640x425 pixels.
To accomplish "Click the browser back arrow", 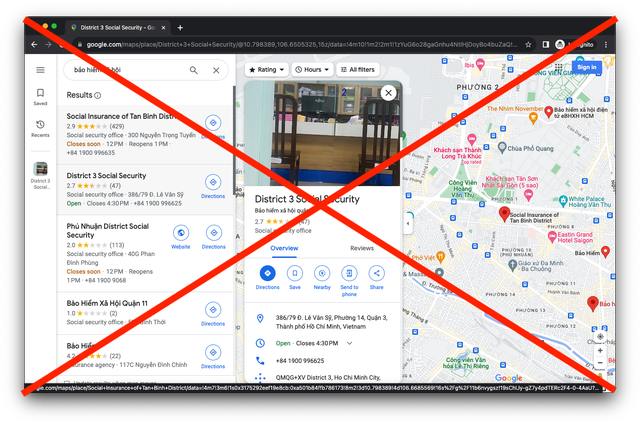I will point(34,45).
